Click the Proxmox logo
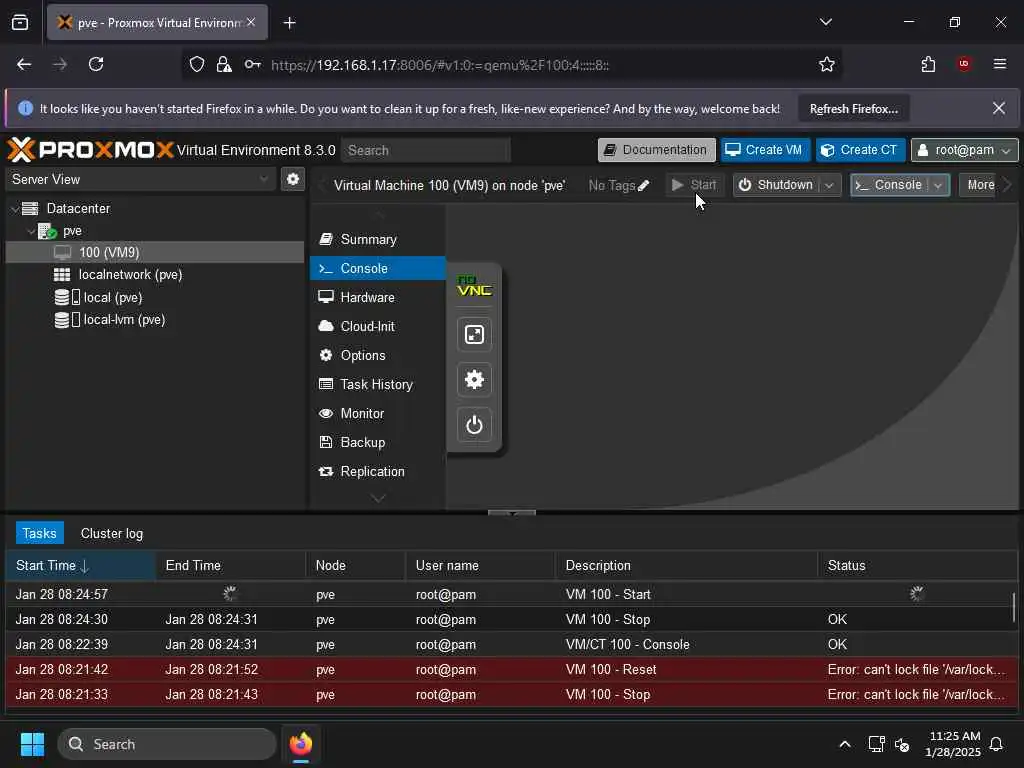 [91, 150]
